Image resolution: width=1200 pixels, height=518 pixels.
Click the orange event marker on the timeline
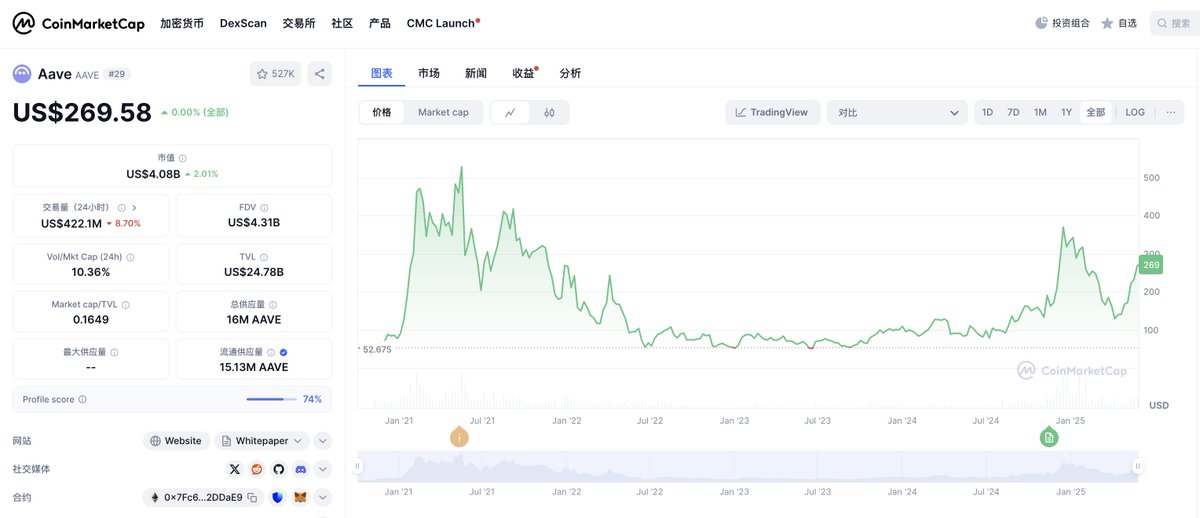click(458, 437)
